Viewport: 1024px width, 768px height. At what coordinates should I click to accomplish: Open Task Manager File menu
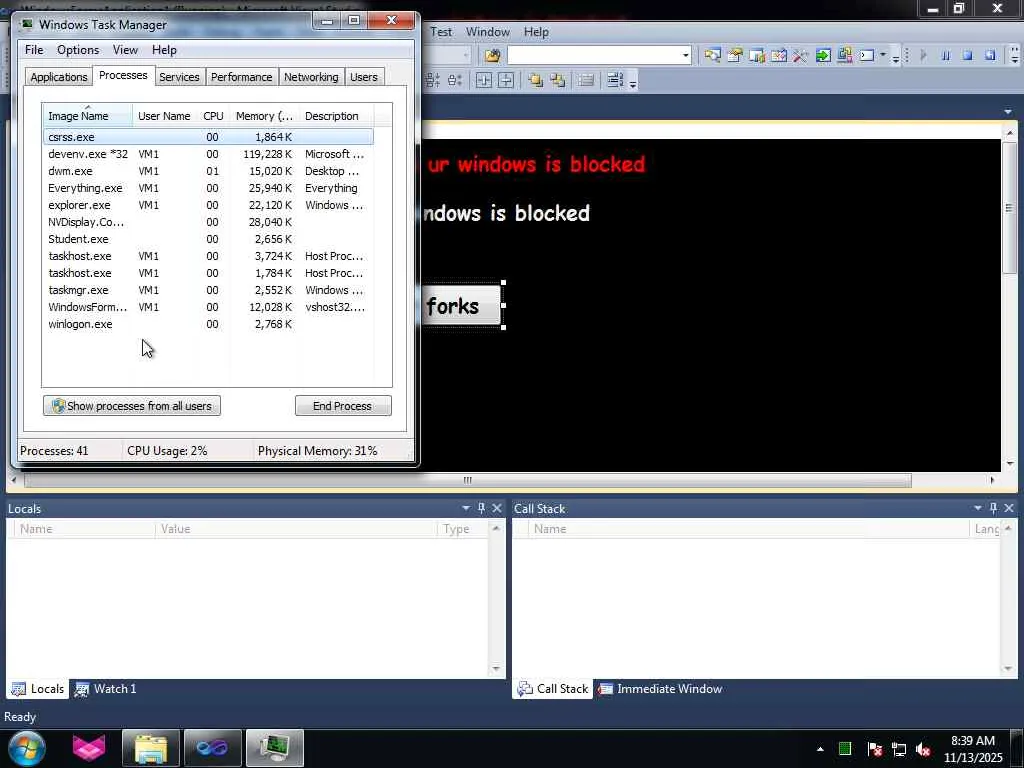point(34,50)
